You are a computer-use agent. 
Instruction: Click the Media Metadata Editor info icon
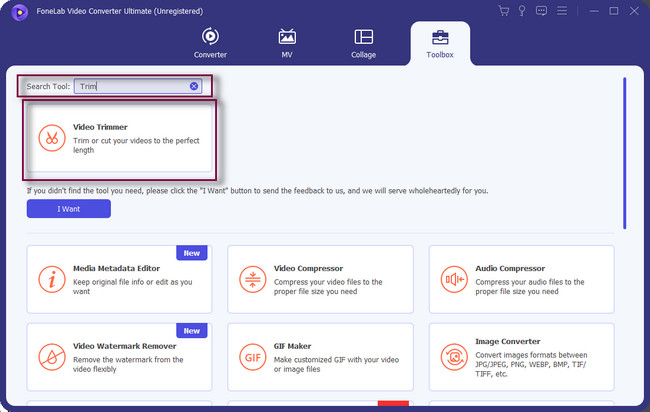tap(52, 279)
